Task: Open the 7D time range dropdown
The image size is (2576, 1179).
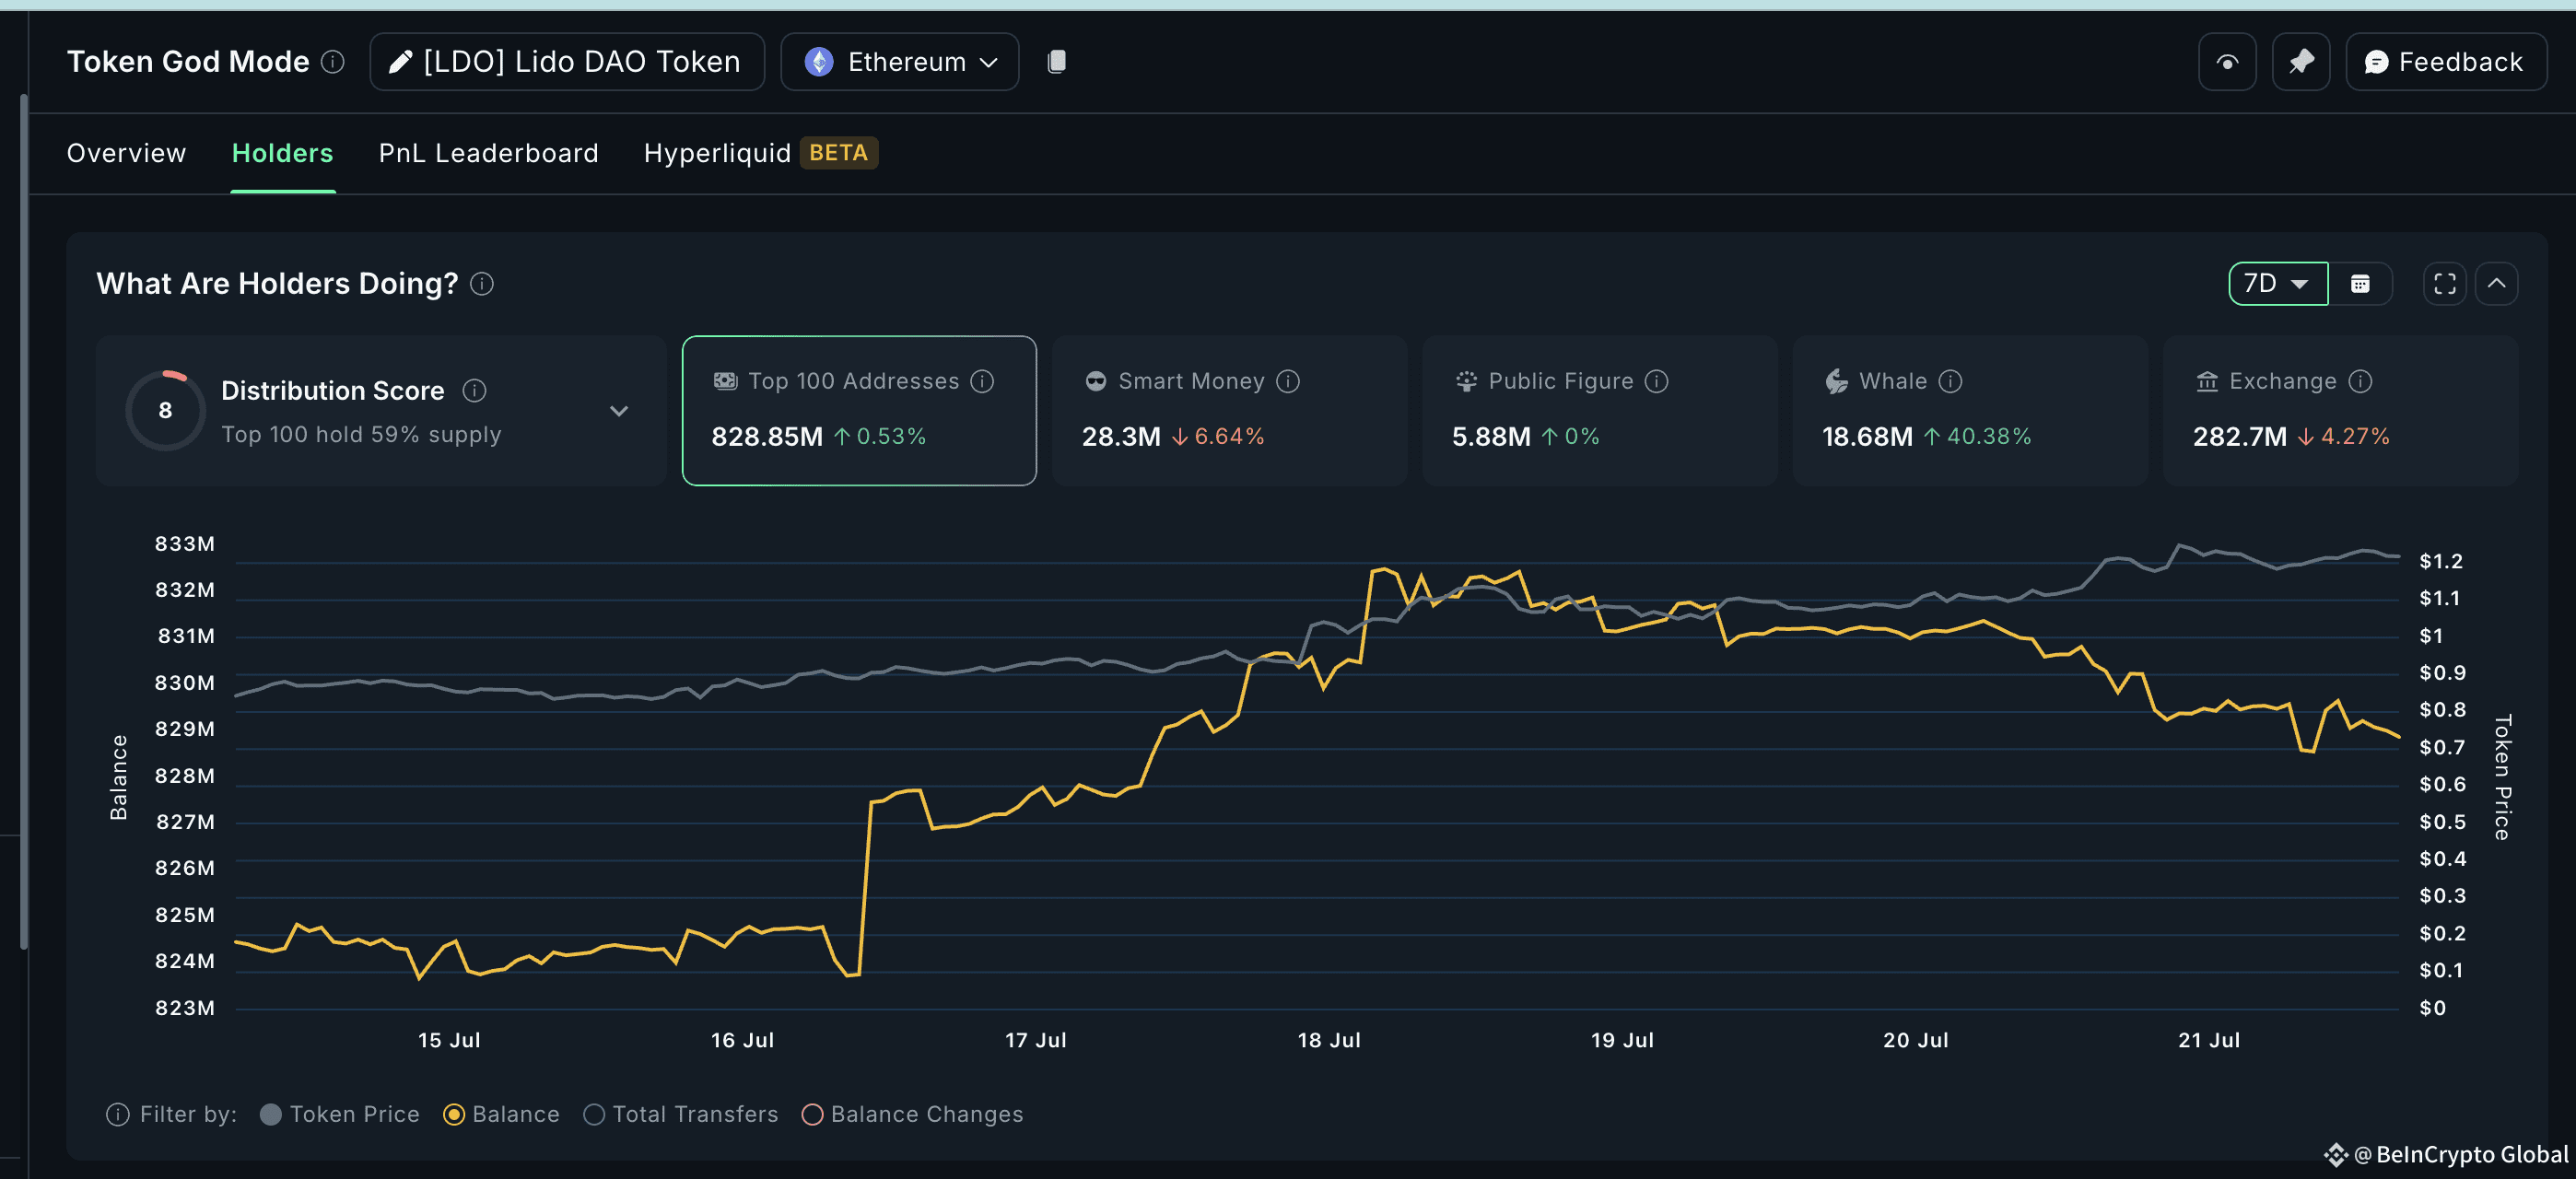Action: coord(2277,284)
